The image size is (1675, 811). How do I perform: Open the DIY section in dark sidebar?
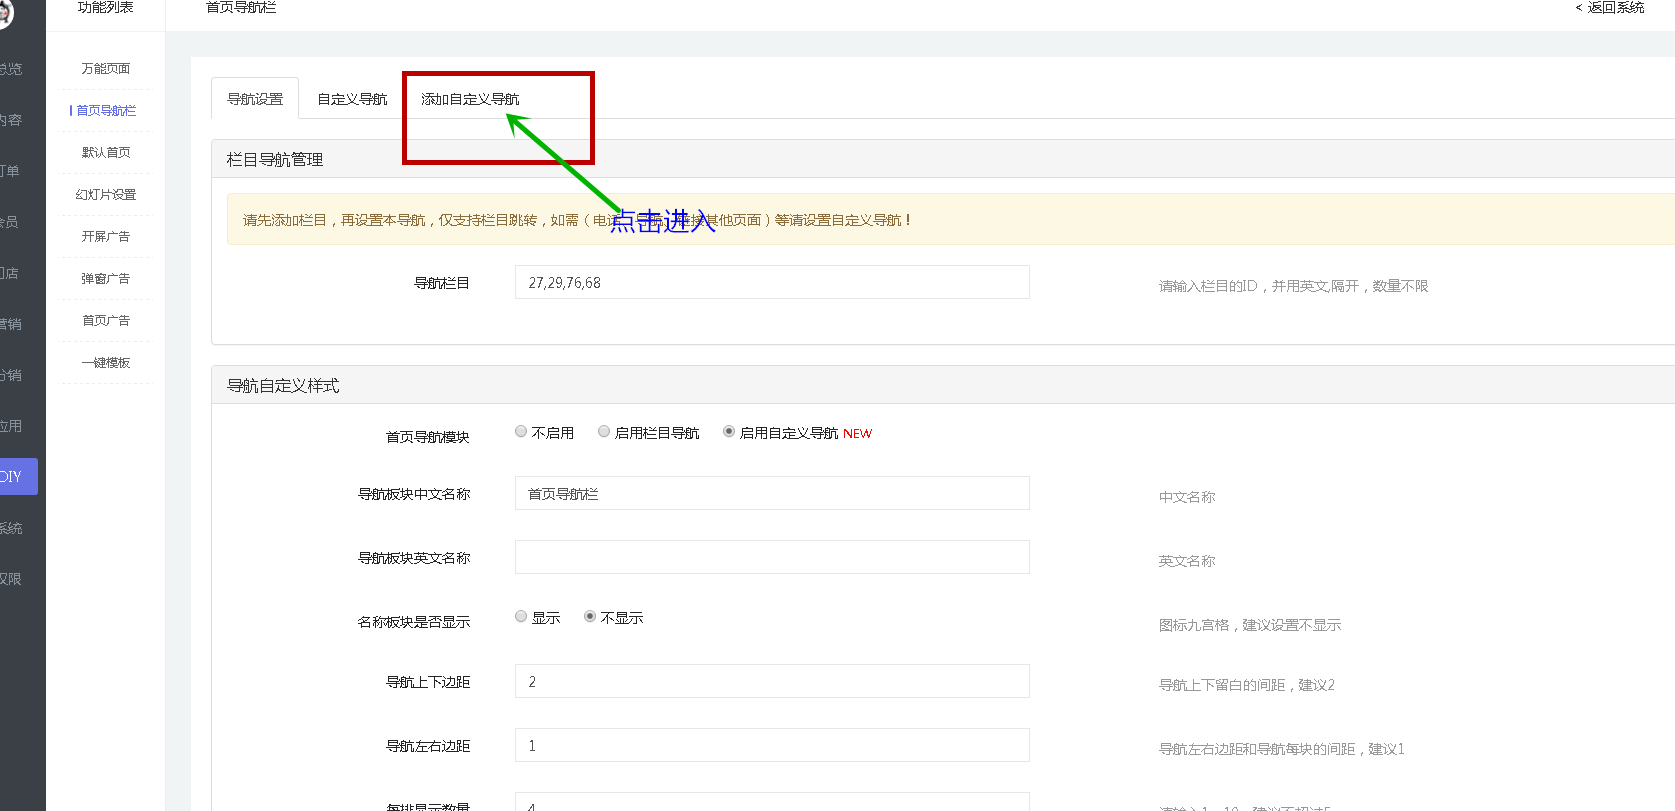point(18,477)
